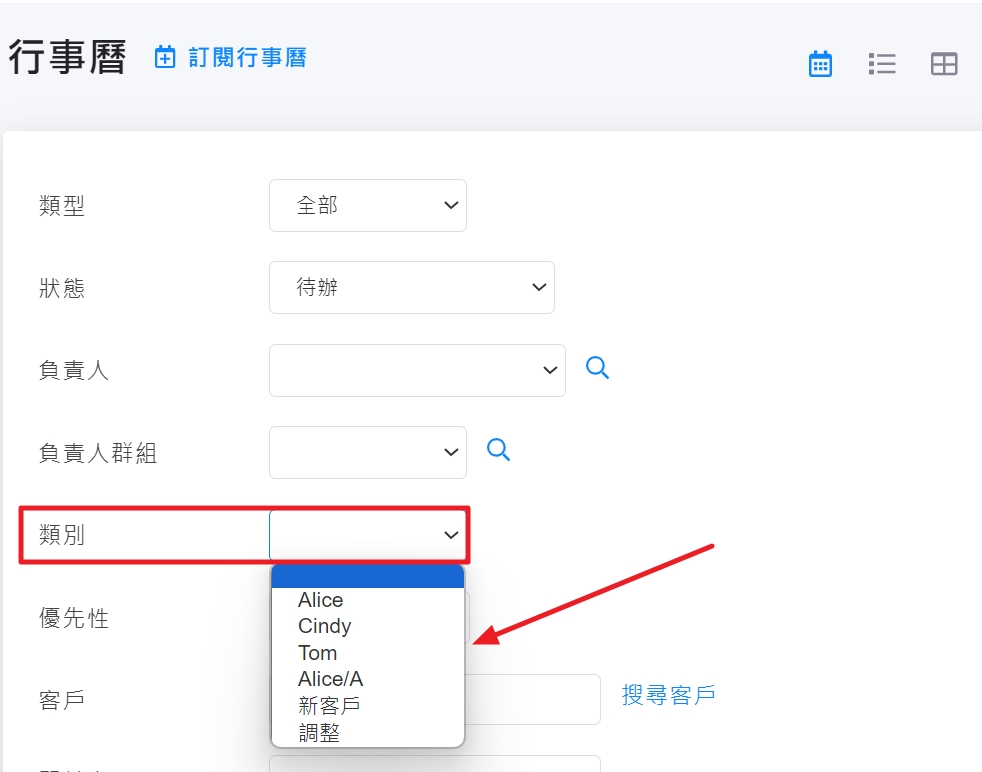
Task: Expand the 負責人群組 dropdown
Action: pos(367,452)
